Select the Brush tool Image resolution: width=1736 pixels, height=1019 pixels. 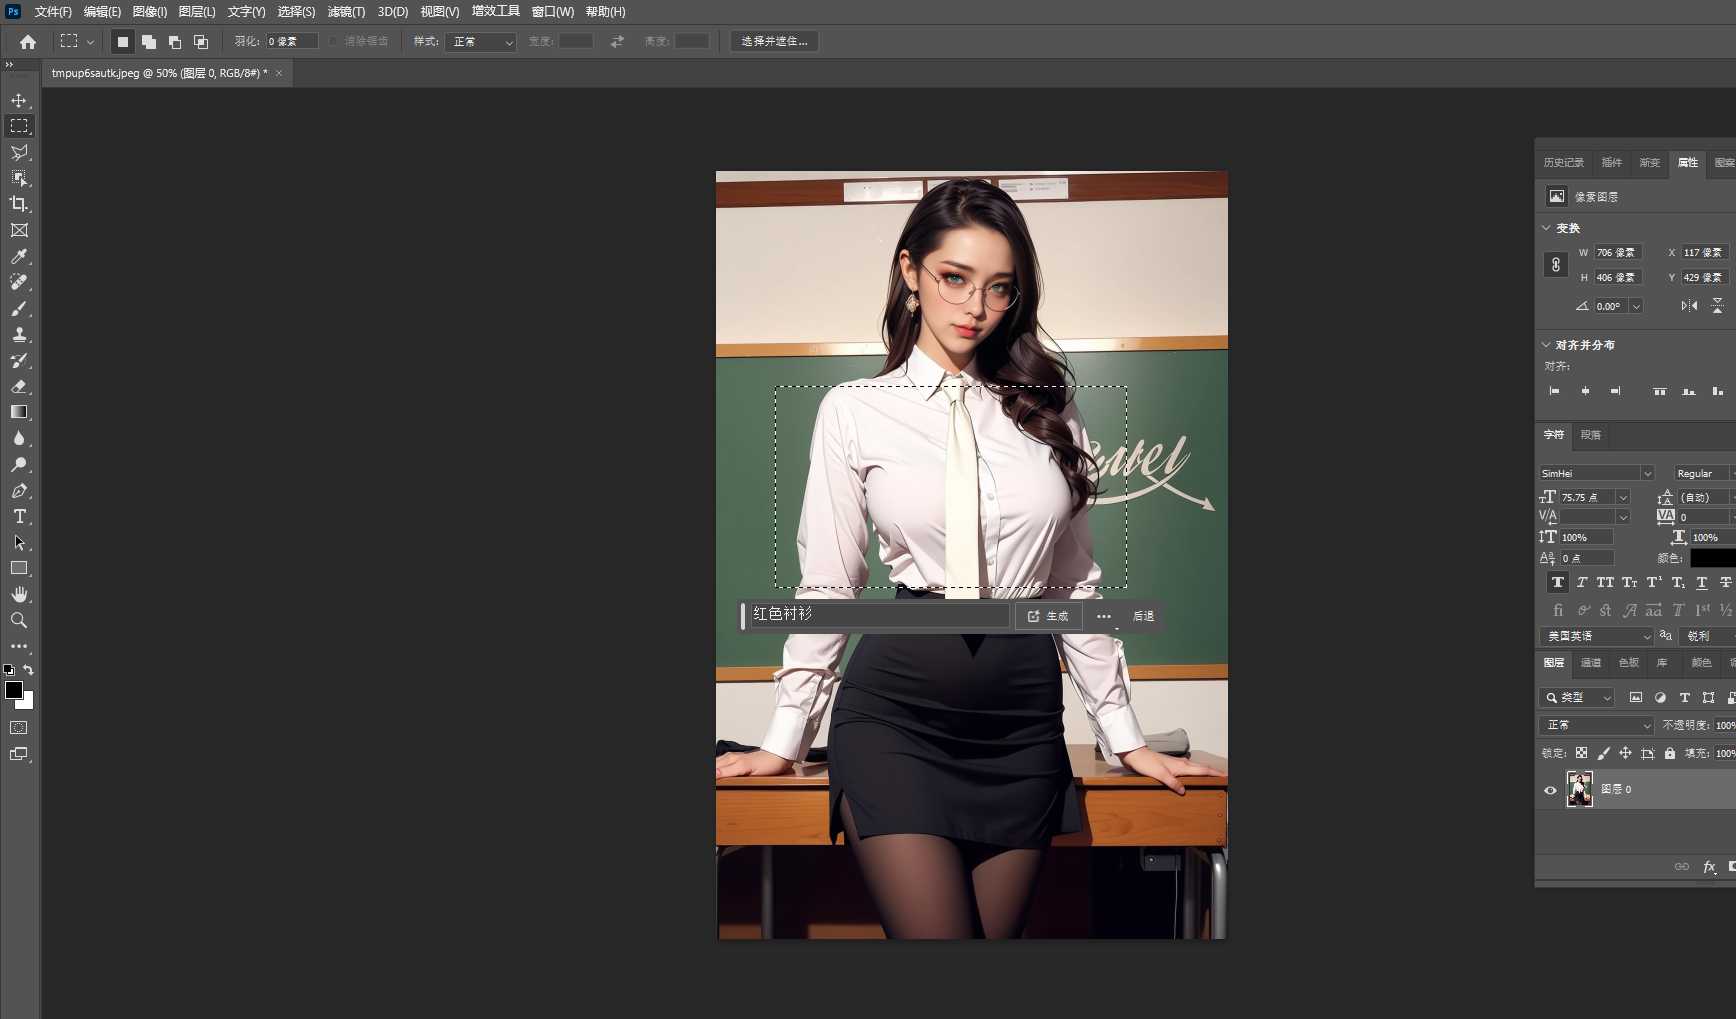19,309
